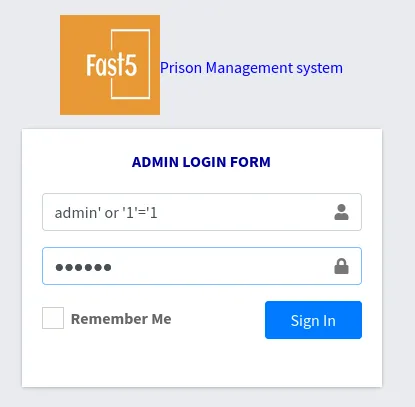Click empty space in password field before lock
The height and width of the screenshot is (407, 415).
220,266
